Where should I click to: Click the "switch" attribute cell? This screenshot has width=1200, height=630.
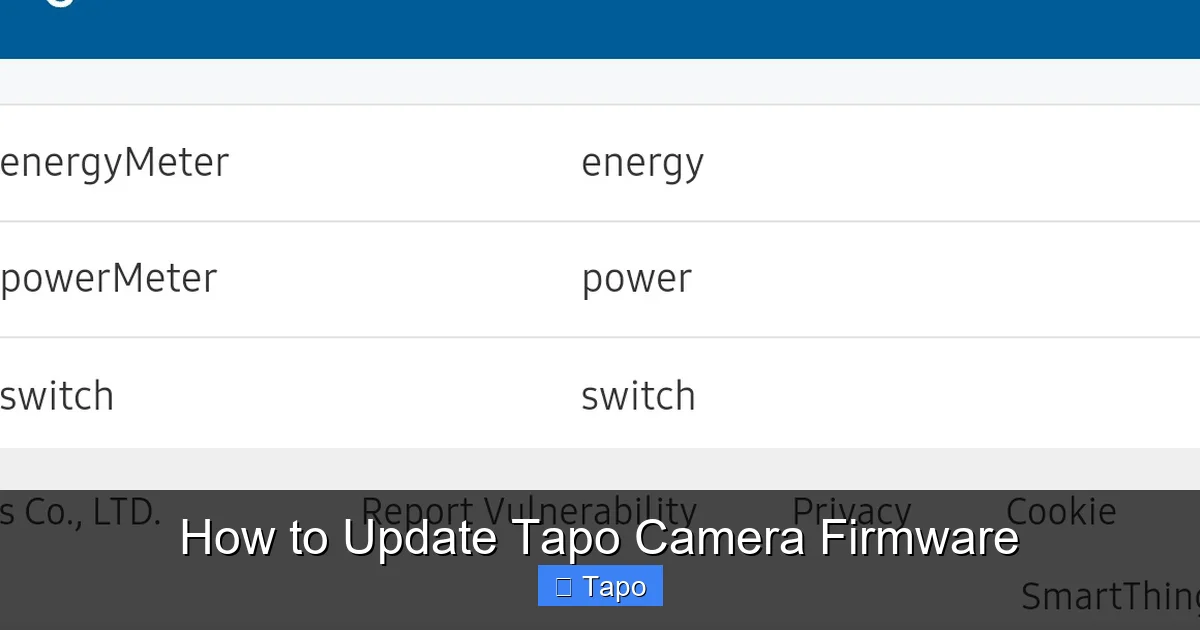click(638, 396)
